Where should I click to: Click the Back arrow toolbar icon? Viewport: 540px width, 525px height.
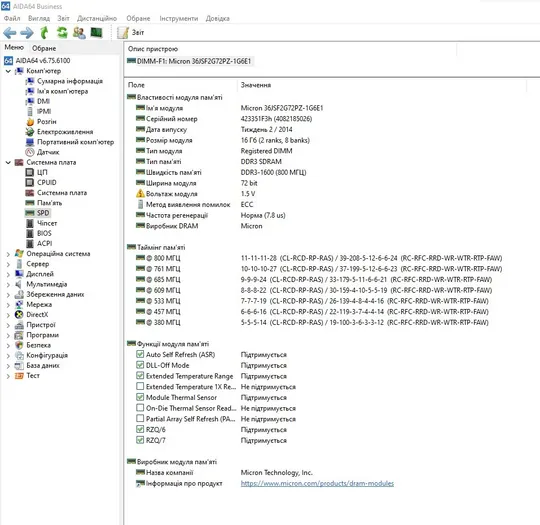[10, 33]
